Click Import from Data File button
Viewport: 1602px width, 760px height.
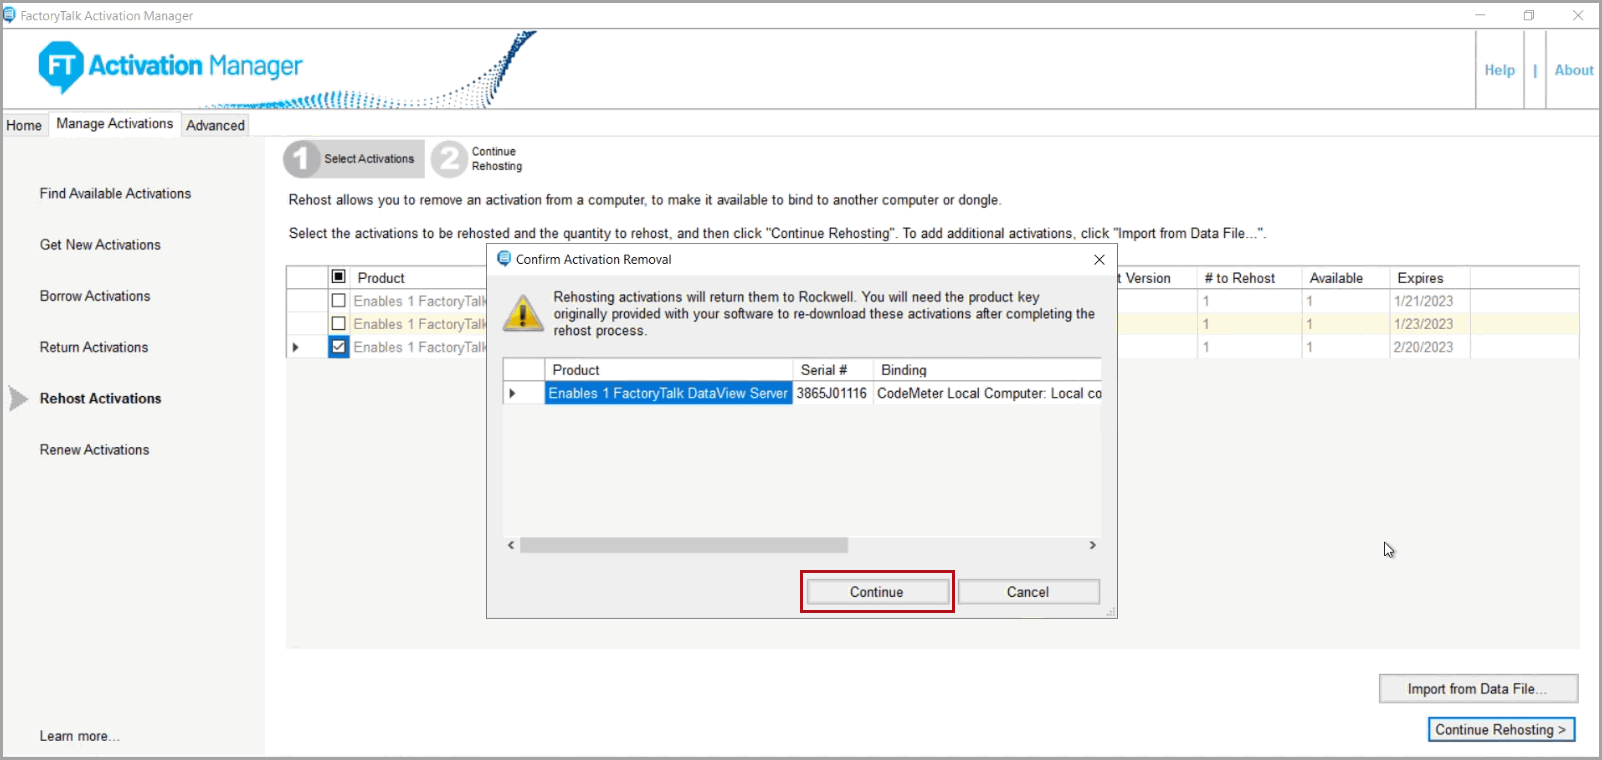[x=1478, y=689]
